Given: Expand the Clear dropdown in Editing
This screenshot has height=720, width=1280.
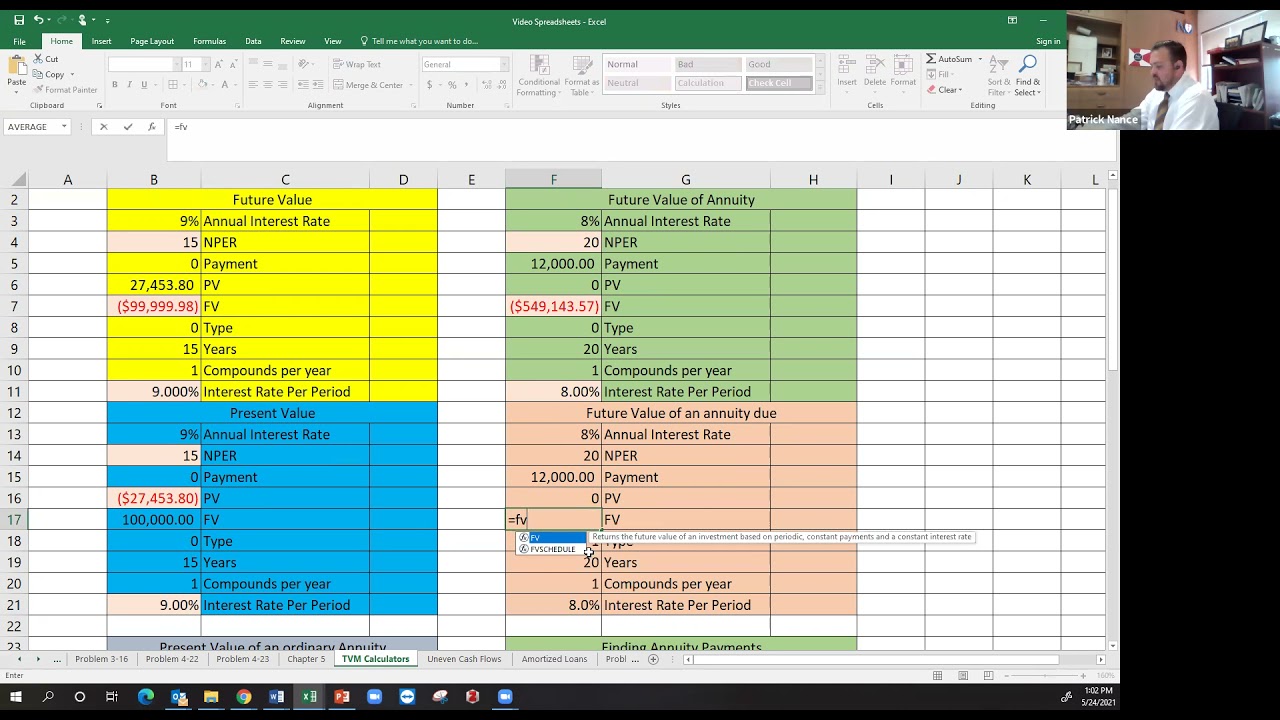Looking at the screenshot, I should [x=961, y=90].
